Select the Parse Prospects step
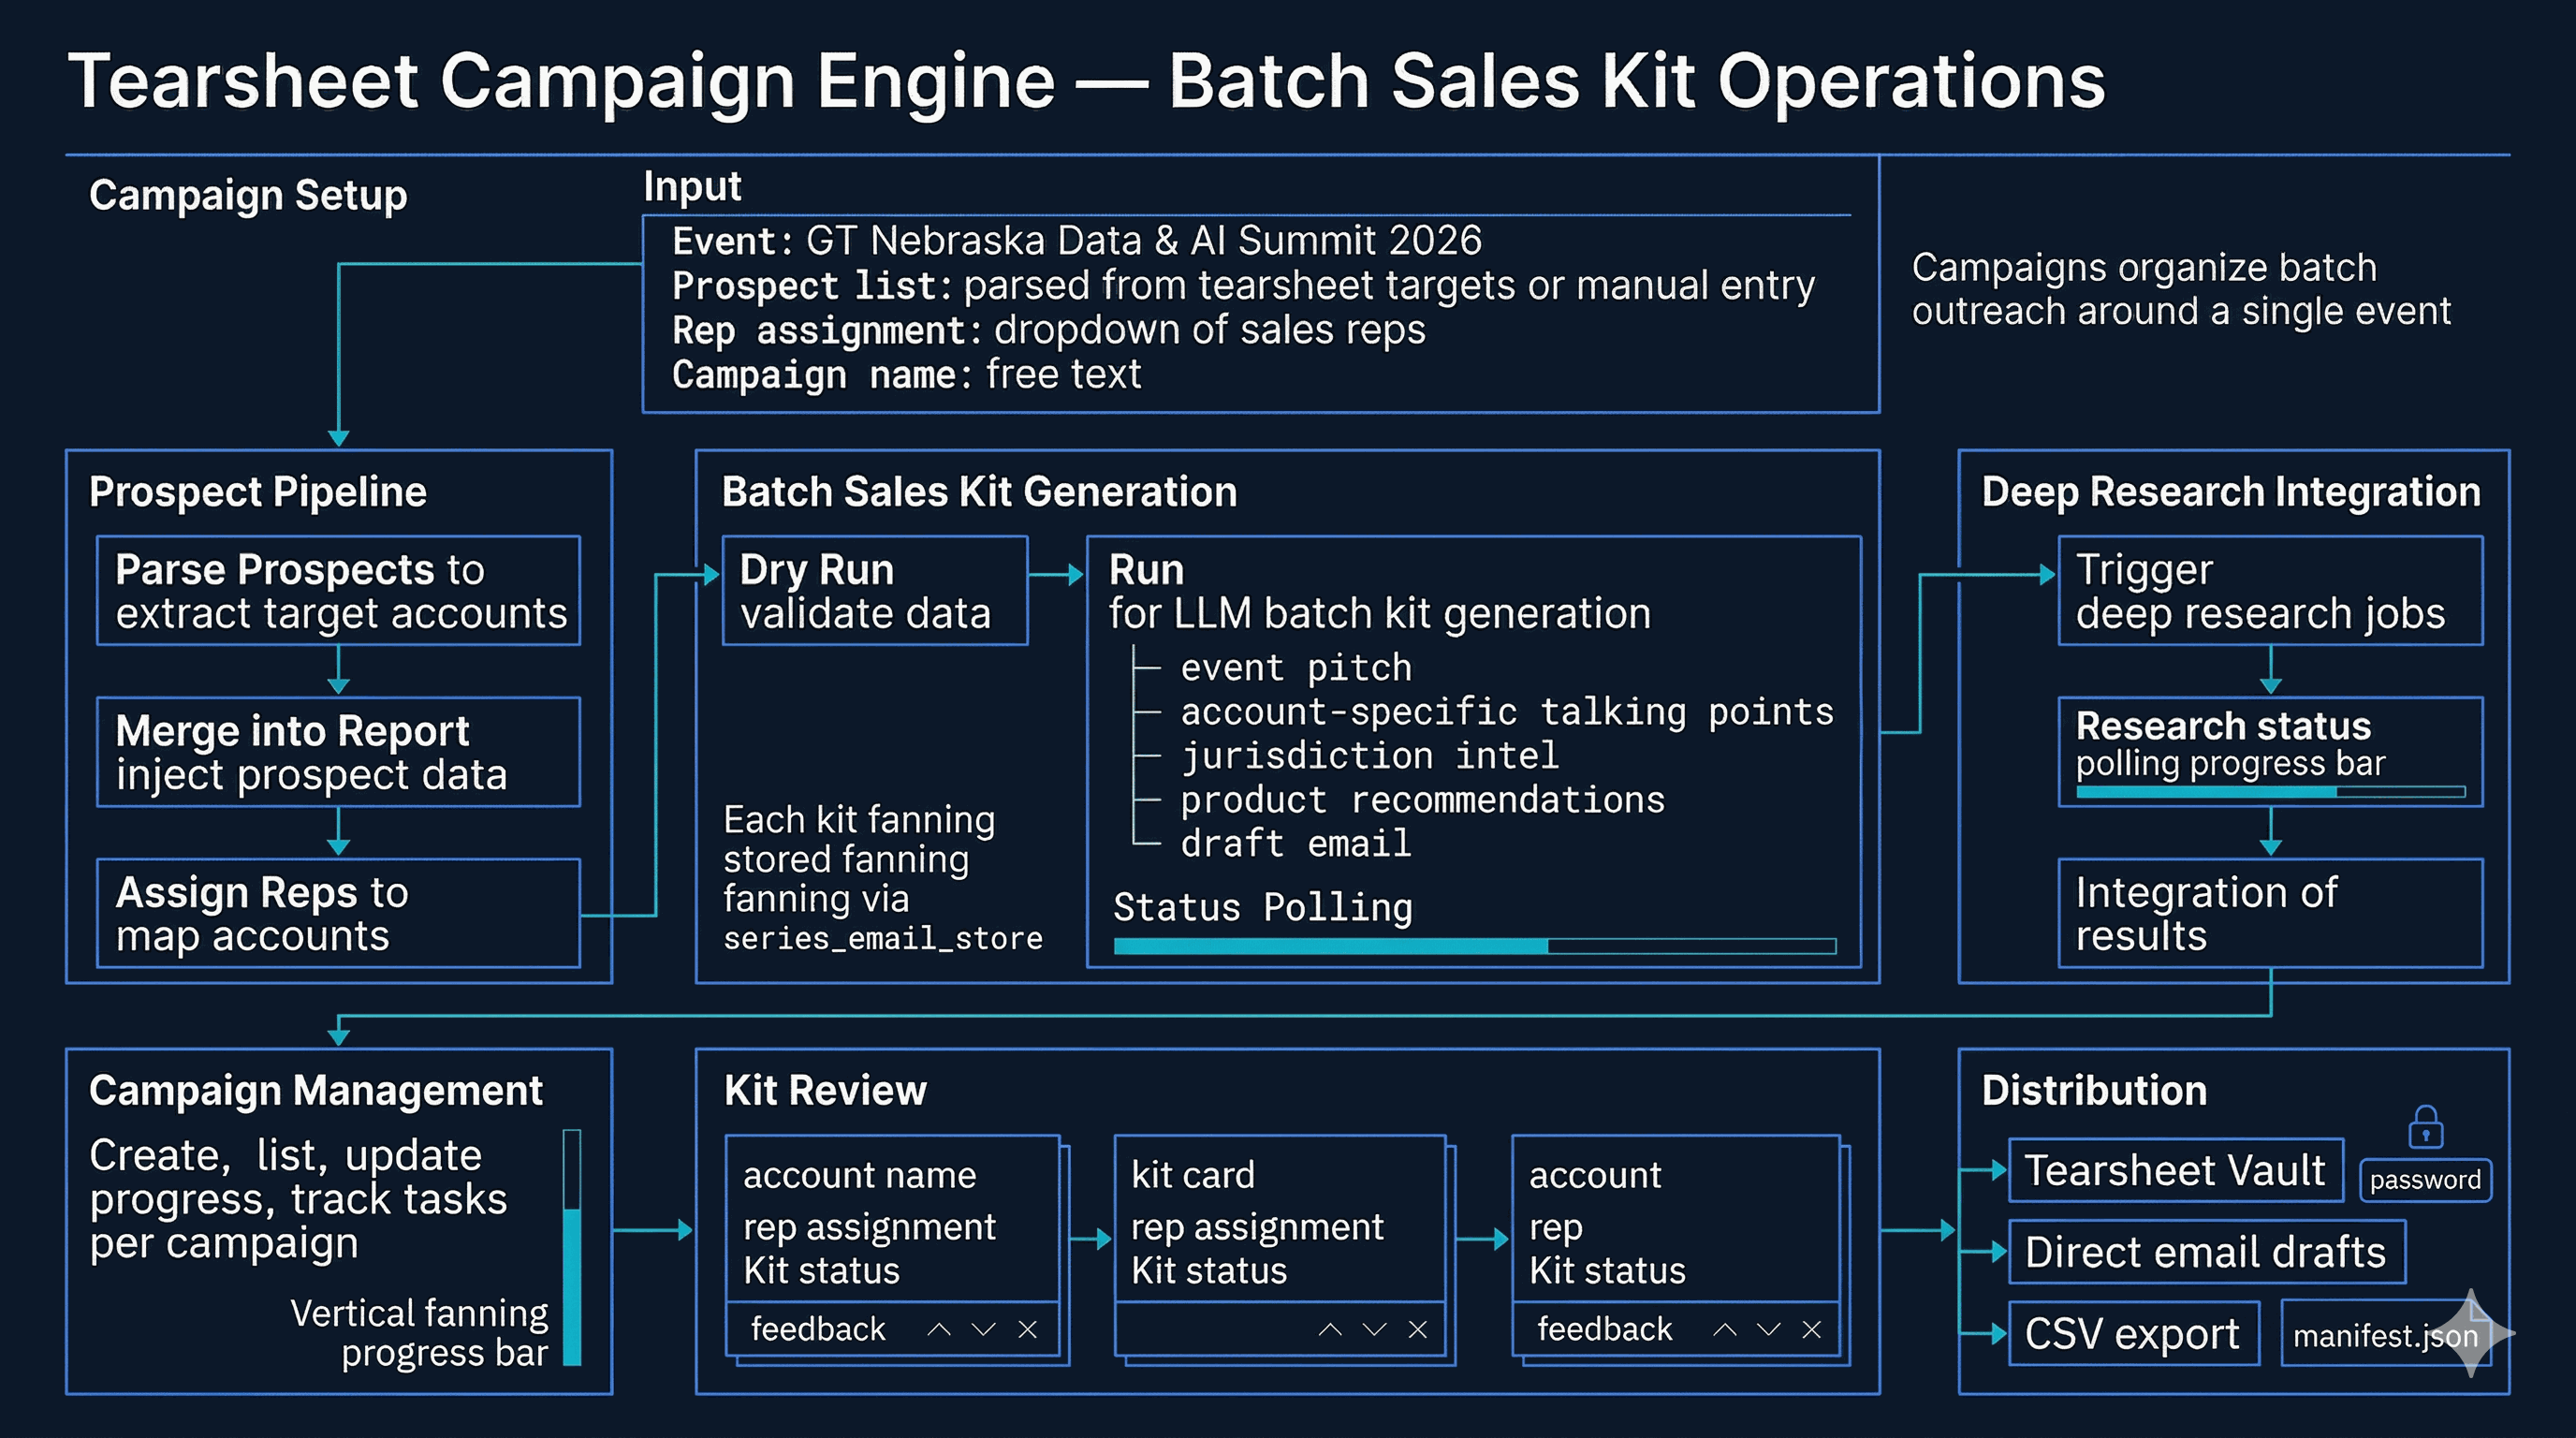This screenshot has width=2576, height=1438. coord(338,591)
